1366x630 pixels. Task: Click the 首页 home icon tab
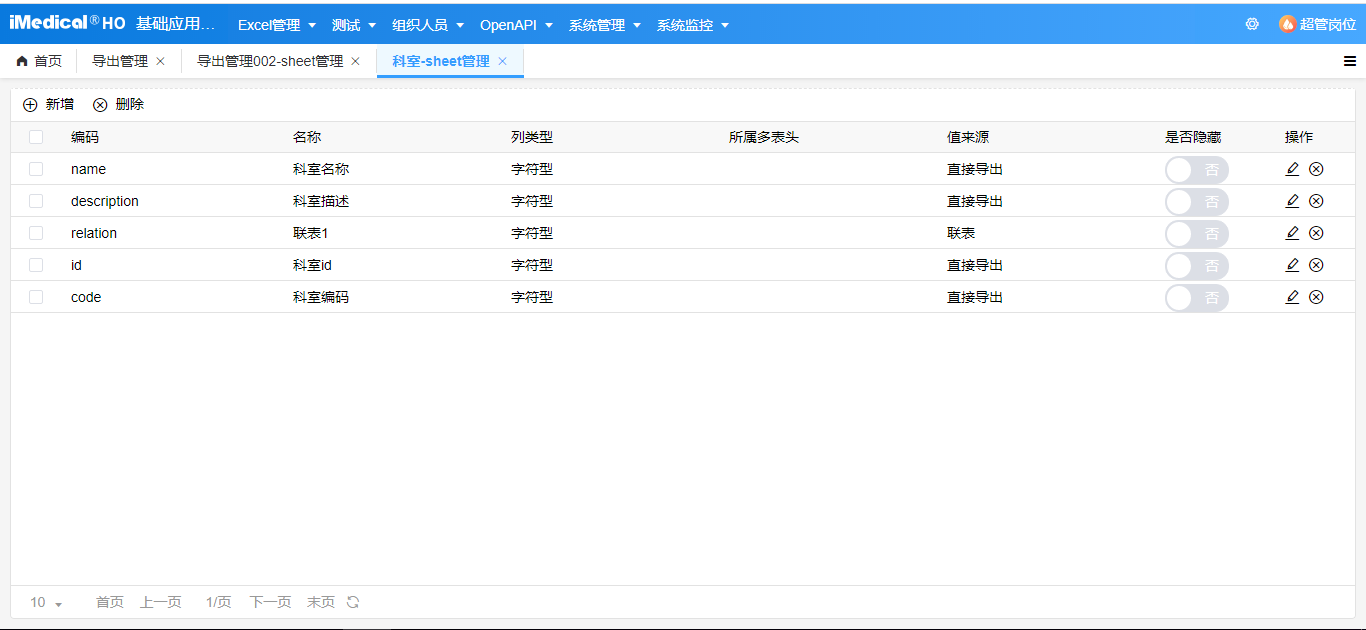(x=21, y=60)
